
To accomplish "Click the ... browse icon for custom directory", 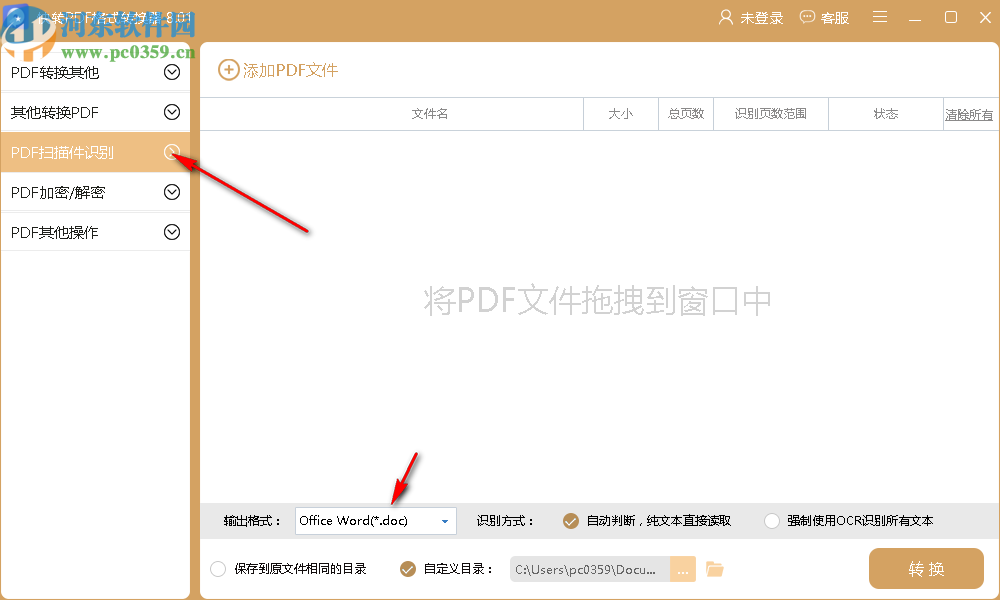I will pos(683,568).
